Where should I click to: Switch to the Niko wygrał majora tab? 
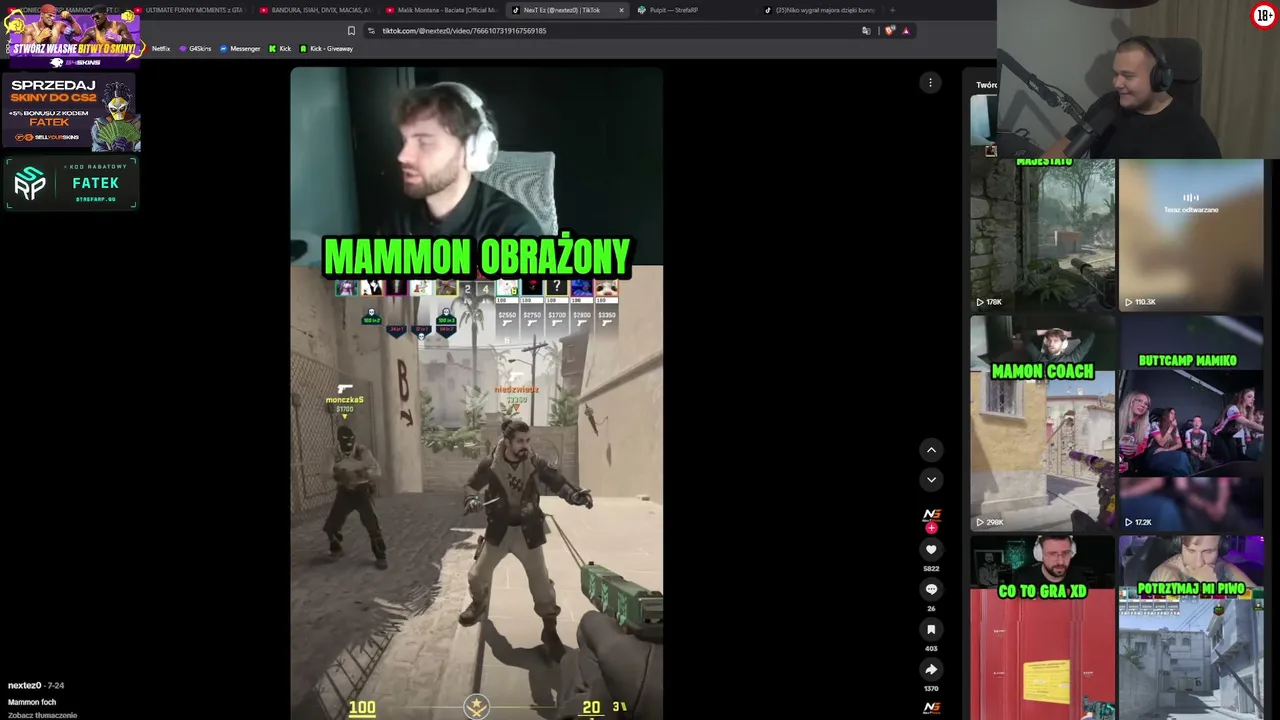(x=818, y=10)
